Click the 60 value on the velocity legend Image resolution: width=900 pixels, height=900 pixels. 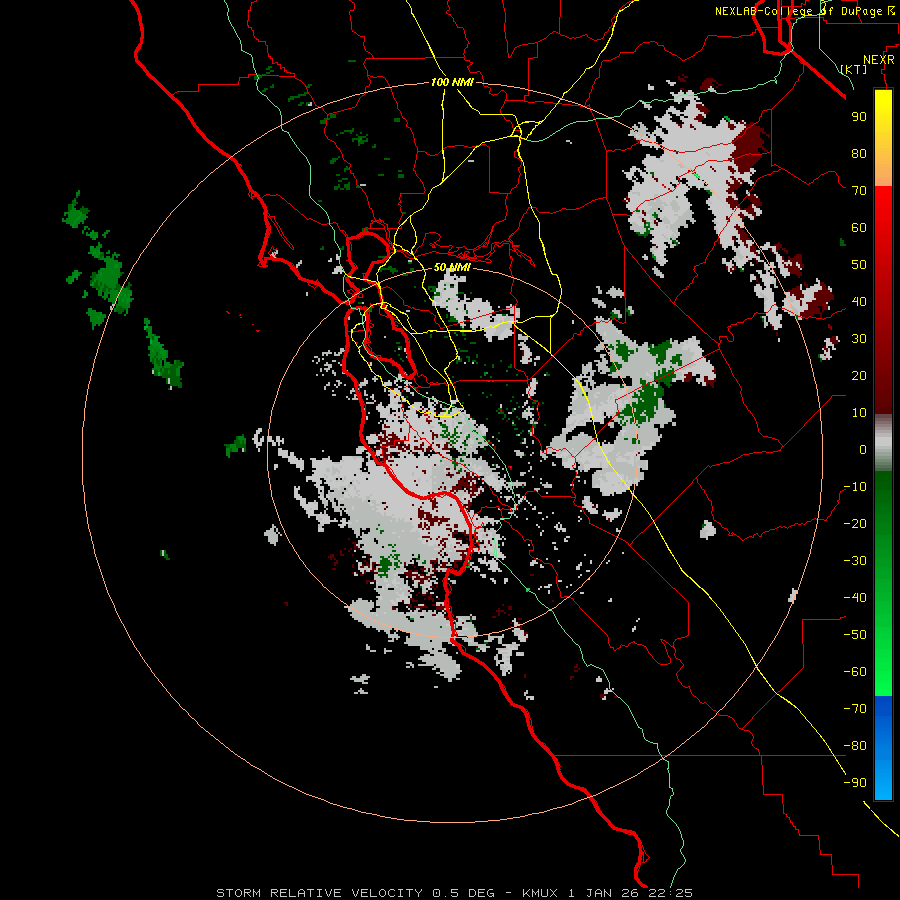tap(859, 228)
